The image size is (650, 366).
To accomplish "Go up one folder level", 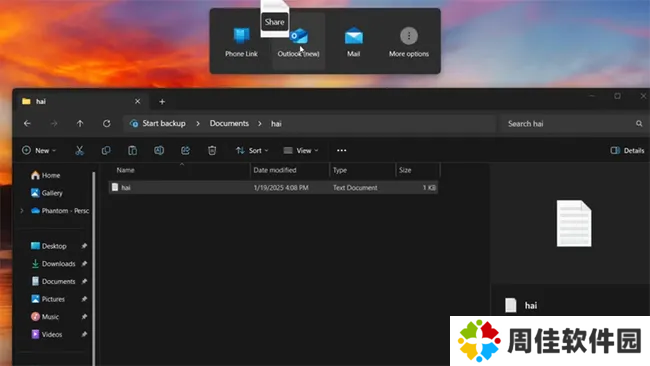I will click(x=80, y=124).
